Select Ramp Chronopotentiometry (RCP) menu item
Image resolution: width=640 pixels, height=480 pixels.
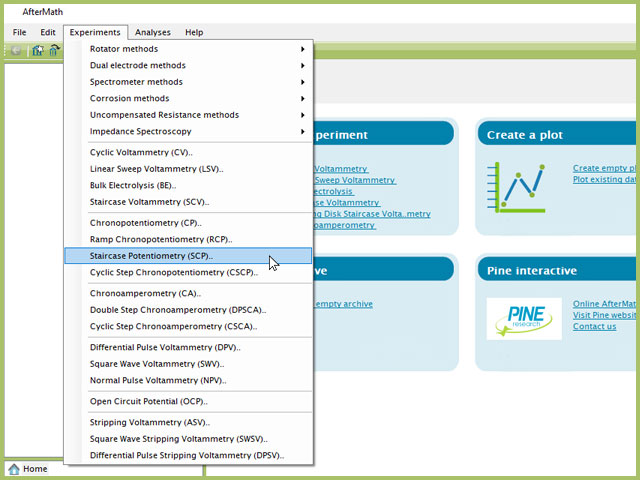coord(189,240)
